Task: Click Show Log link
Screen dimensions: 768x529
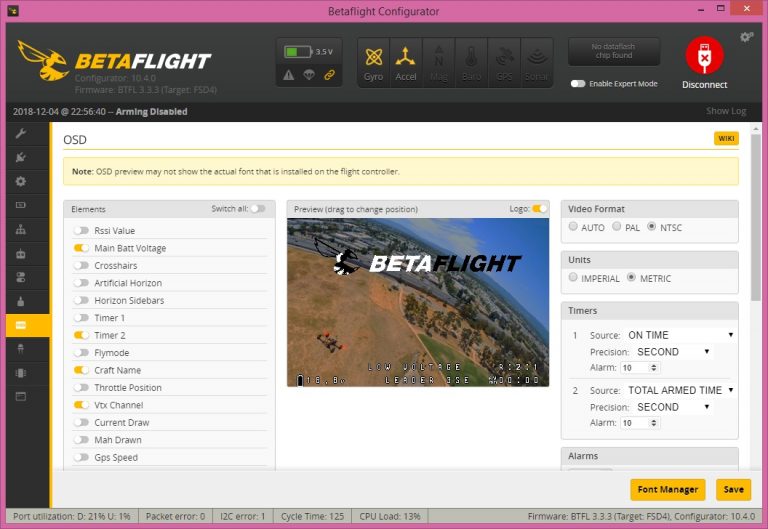Action: pos(726,111)
